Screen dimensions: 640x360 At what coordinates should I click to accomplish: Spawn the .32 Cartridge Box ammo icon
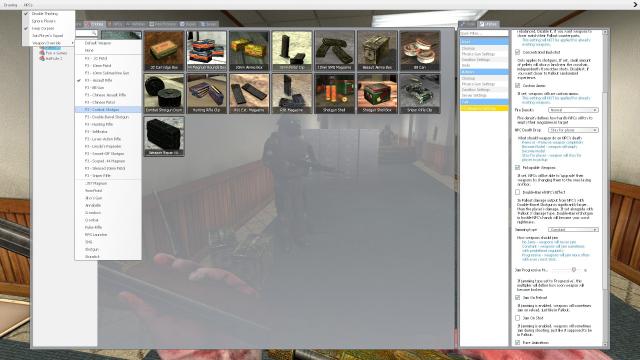coord(164,51)
